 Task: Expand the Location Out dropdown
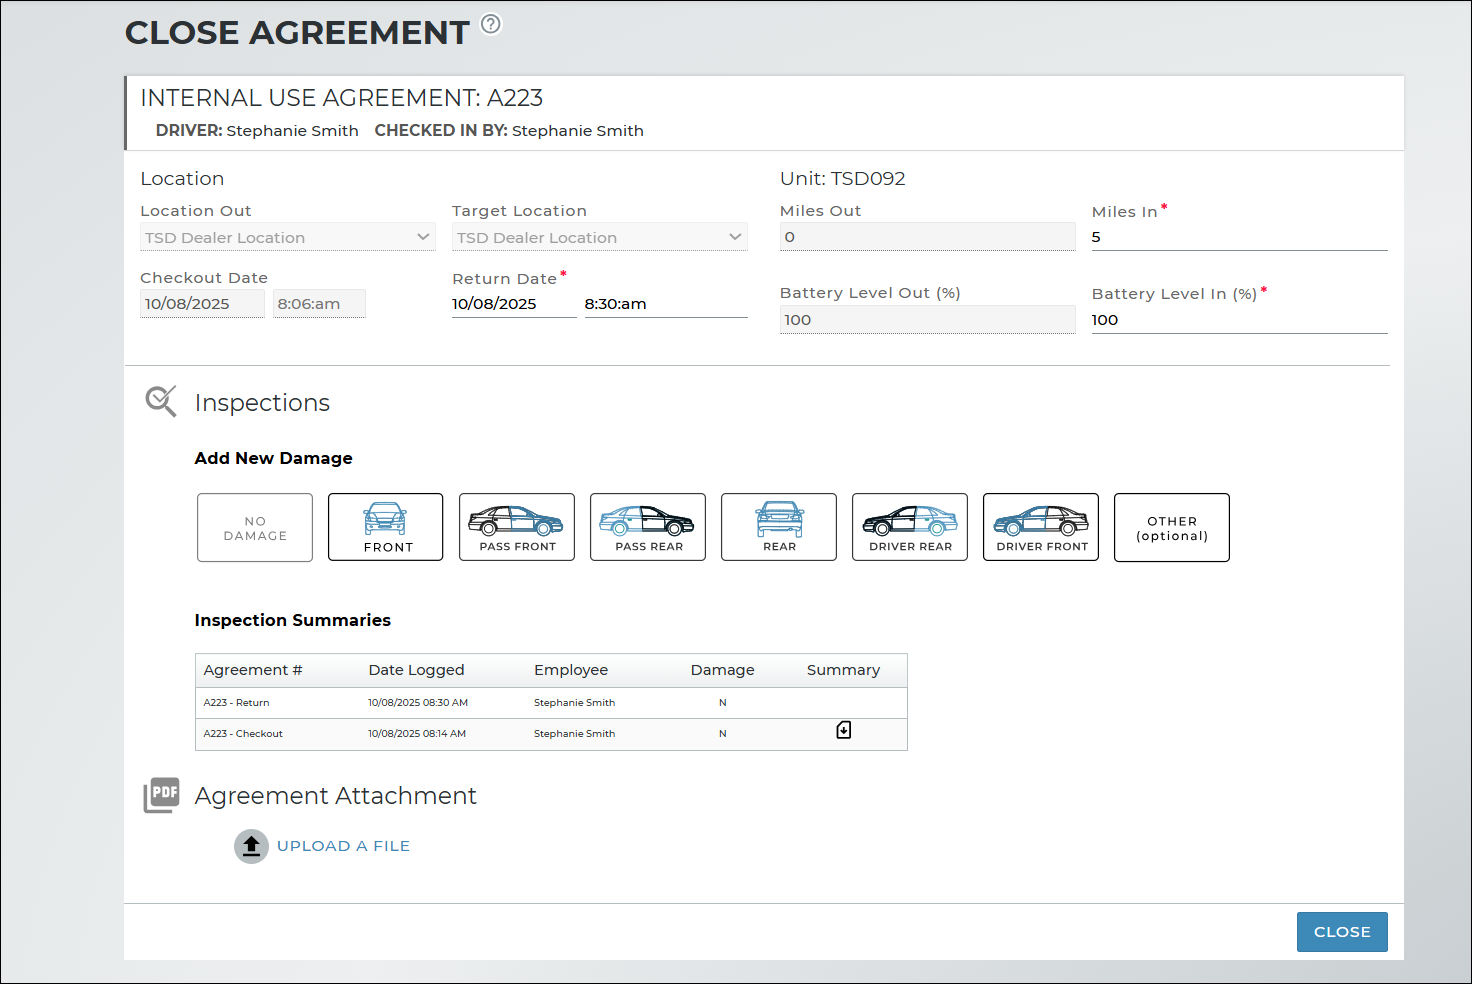pyautogui.click(x=287, y=238)
